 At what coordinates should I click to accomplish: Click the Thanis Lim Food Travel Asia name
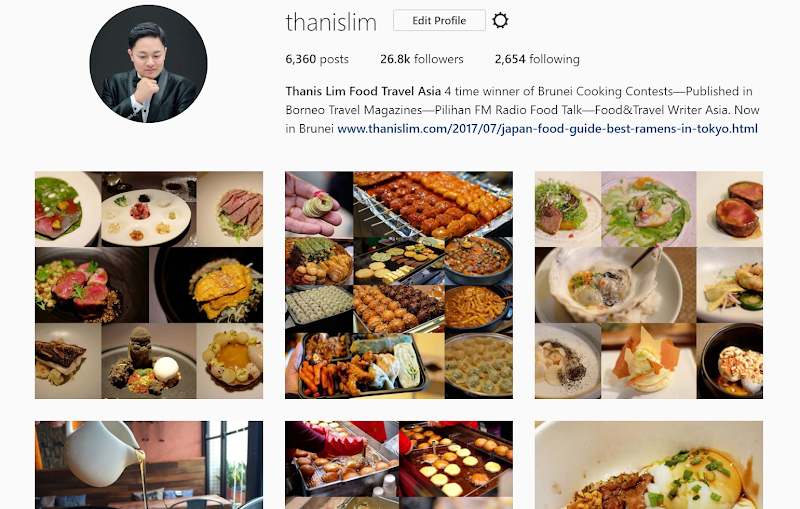(363, 91)
